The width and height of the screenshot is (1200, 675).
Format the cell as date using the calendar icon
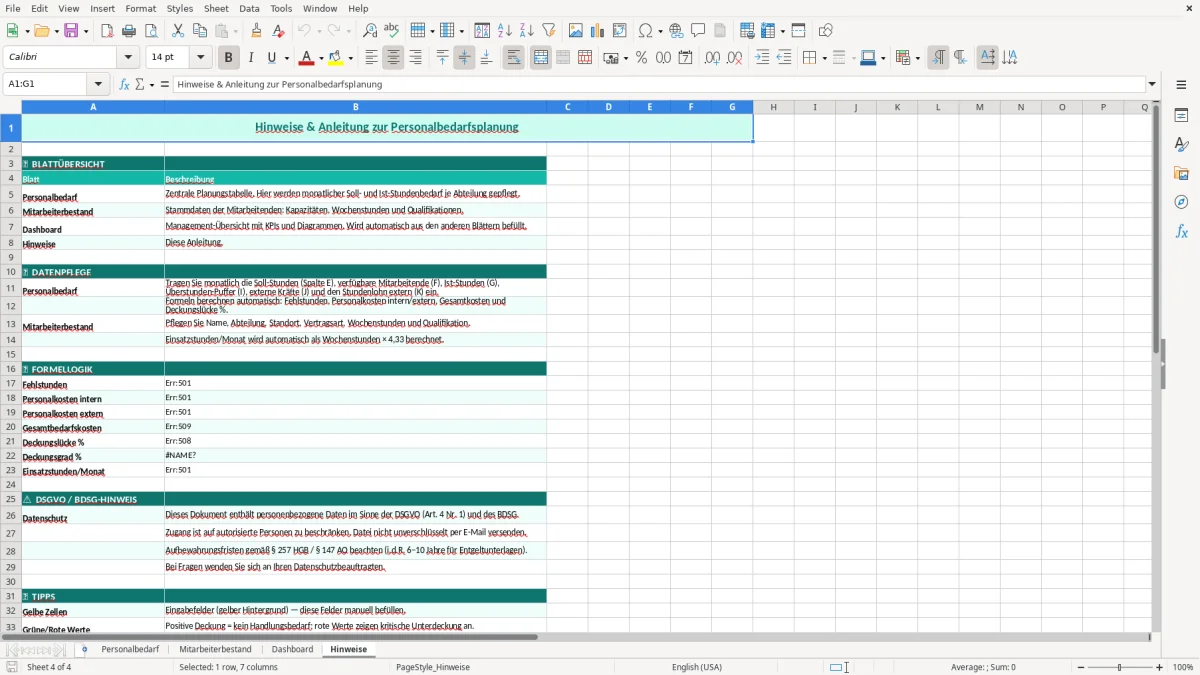click(x=685, y=58)
